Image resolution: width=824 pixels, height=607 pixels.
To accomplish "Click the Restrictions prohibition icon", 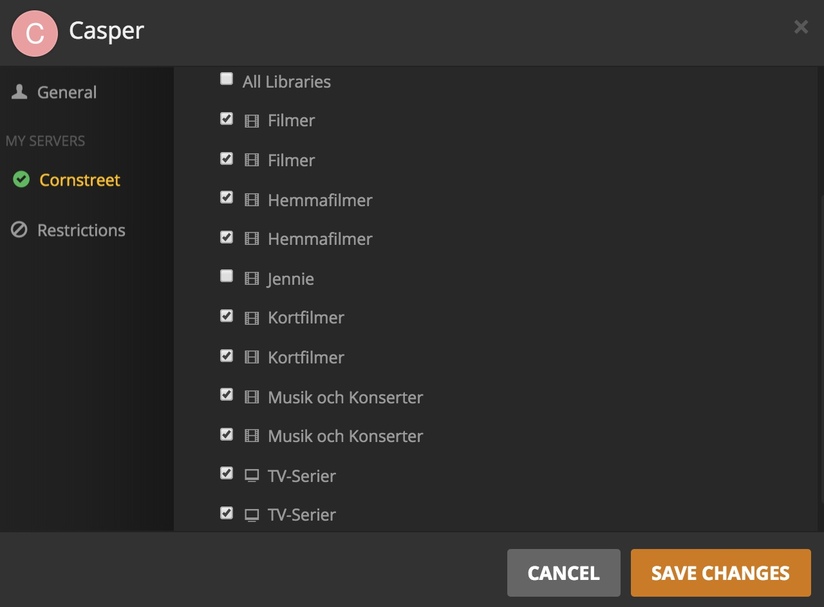I will [x=19, y=230].
